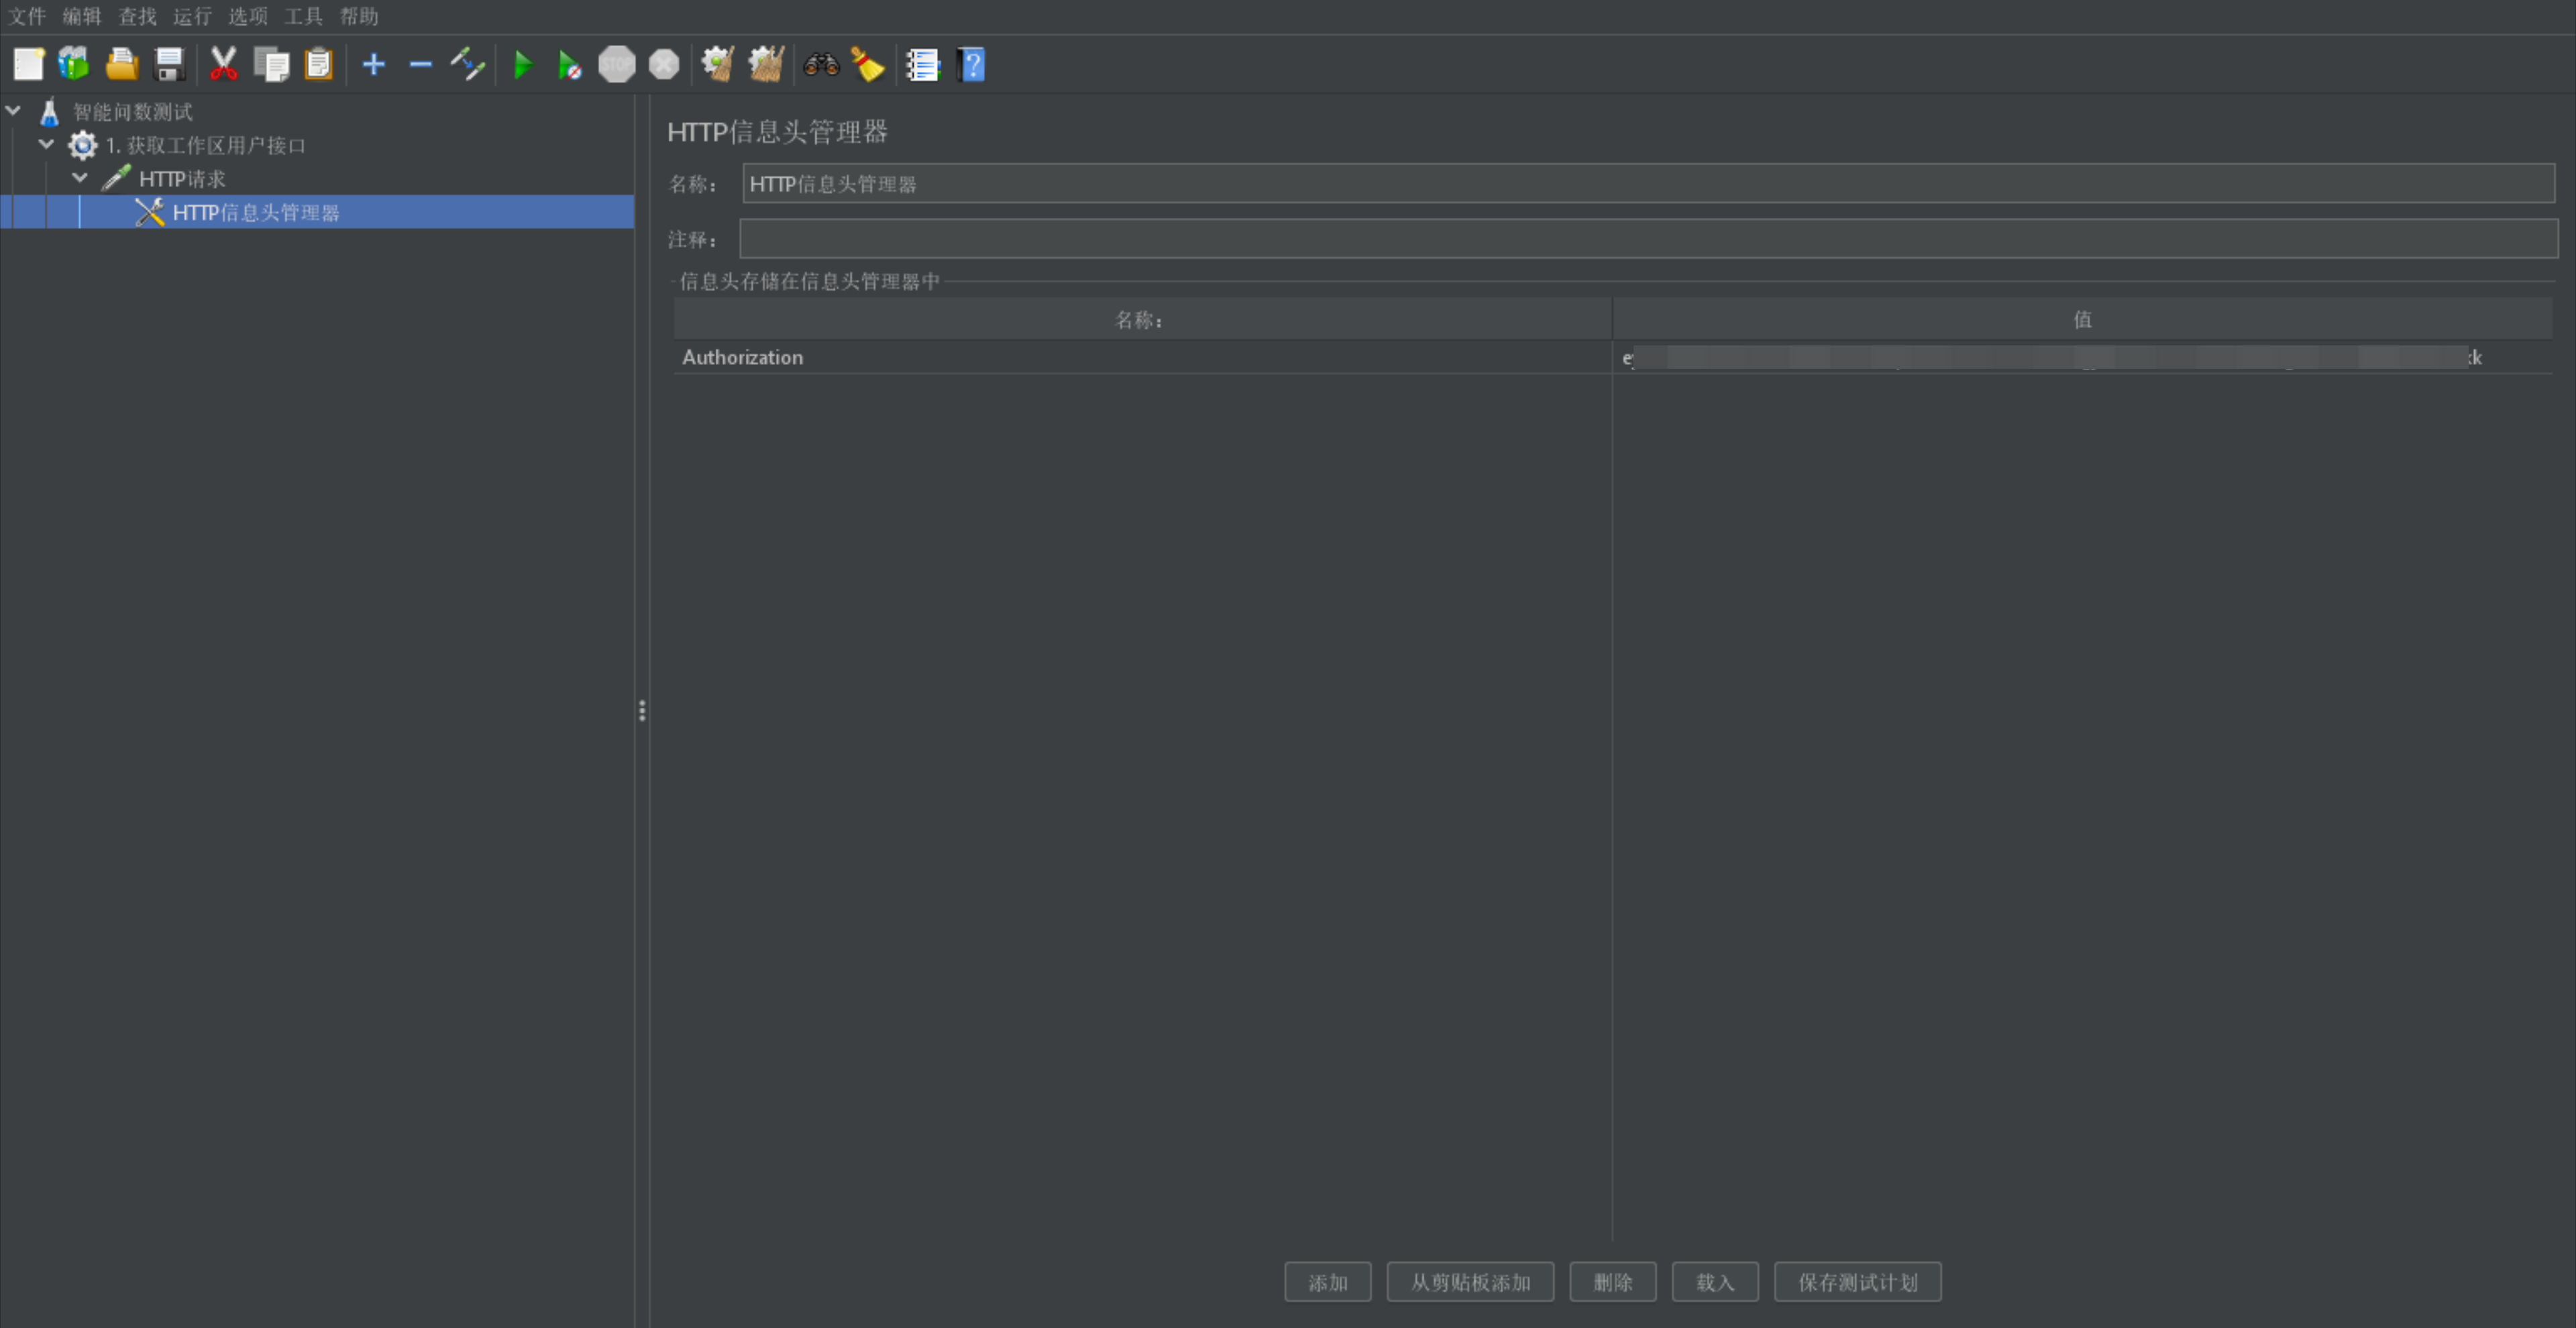Click the Authorization value cell
The height and width of the screenshot is (1328, 2576).
click(x=2082, y=357)
